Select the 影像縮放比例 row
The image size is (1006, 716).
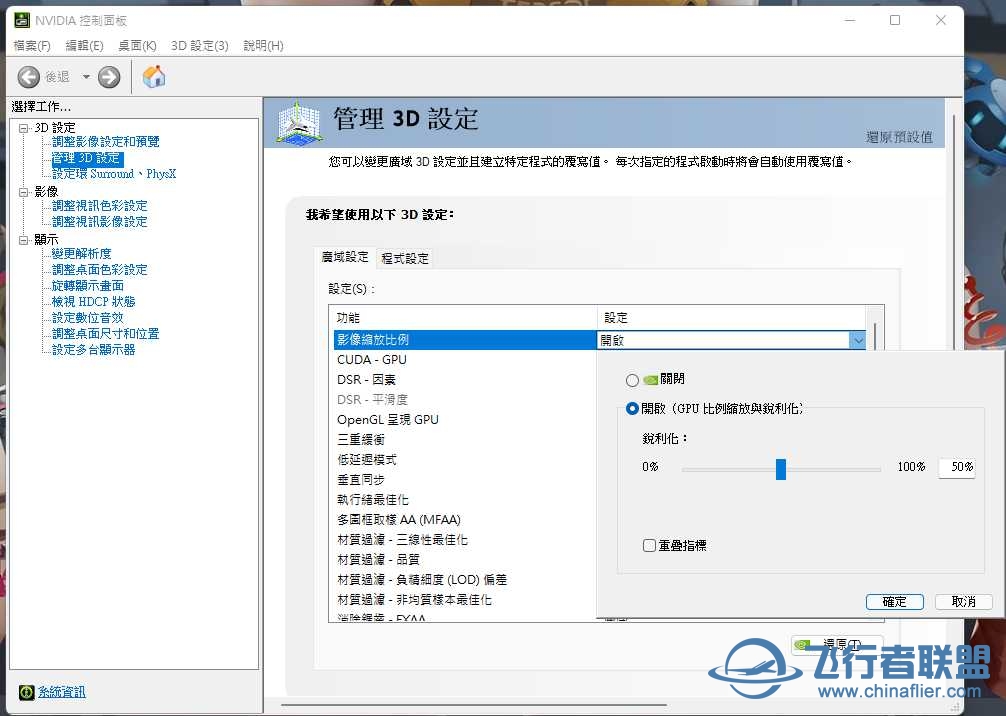click(x=465, y=340)
